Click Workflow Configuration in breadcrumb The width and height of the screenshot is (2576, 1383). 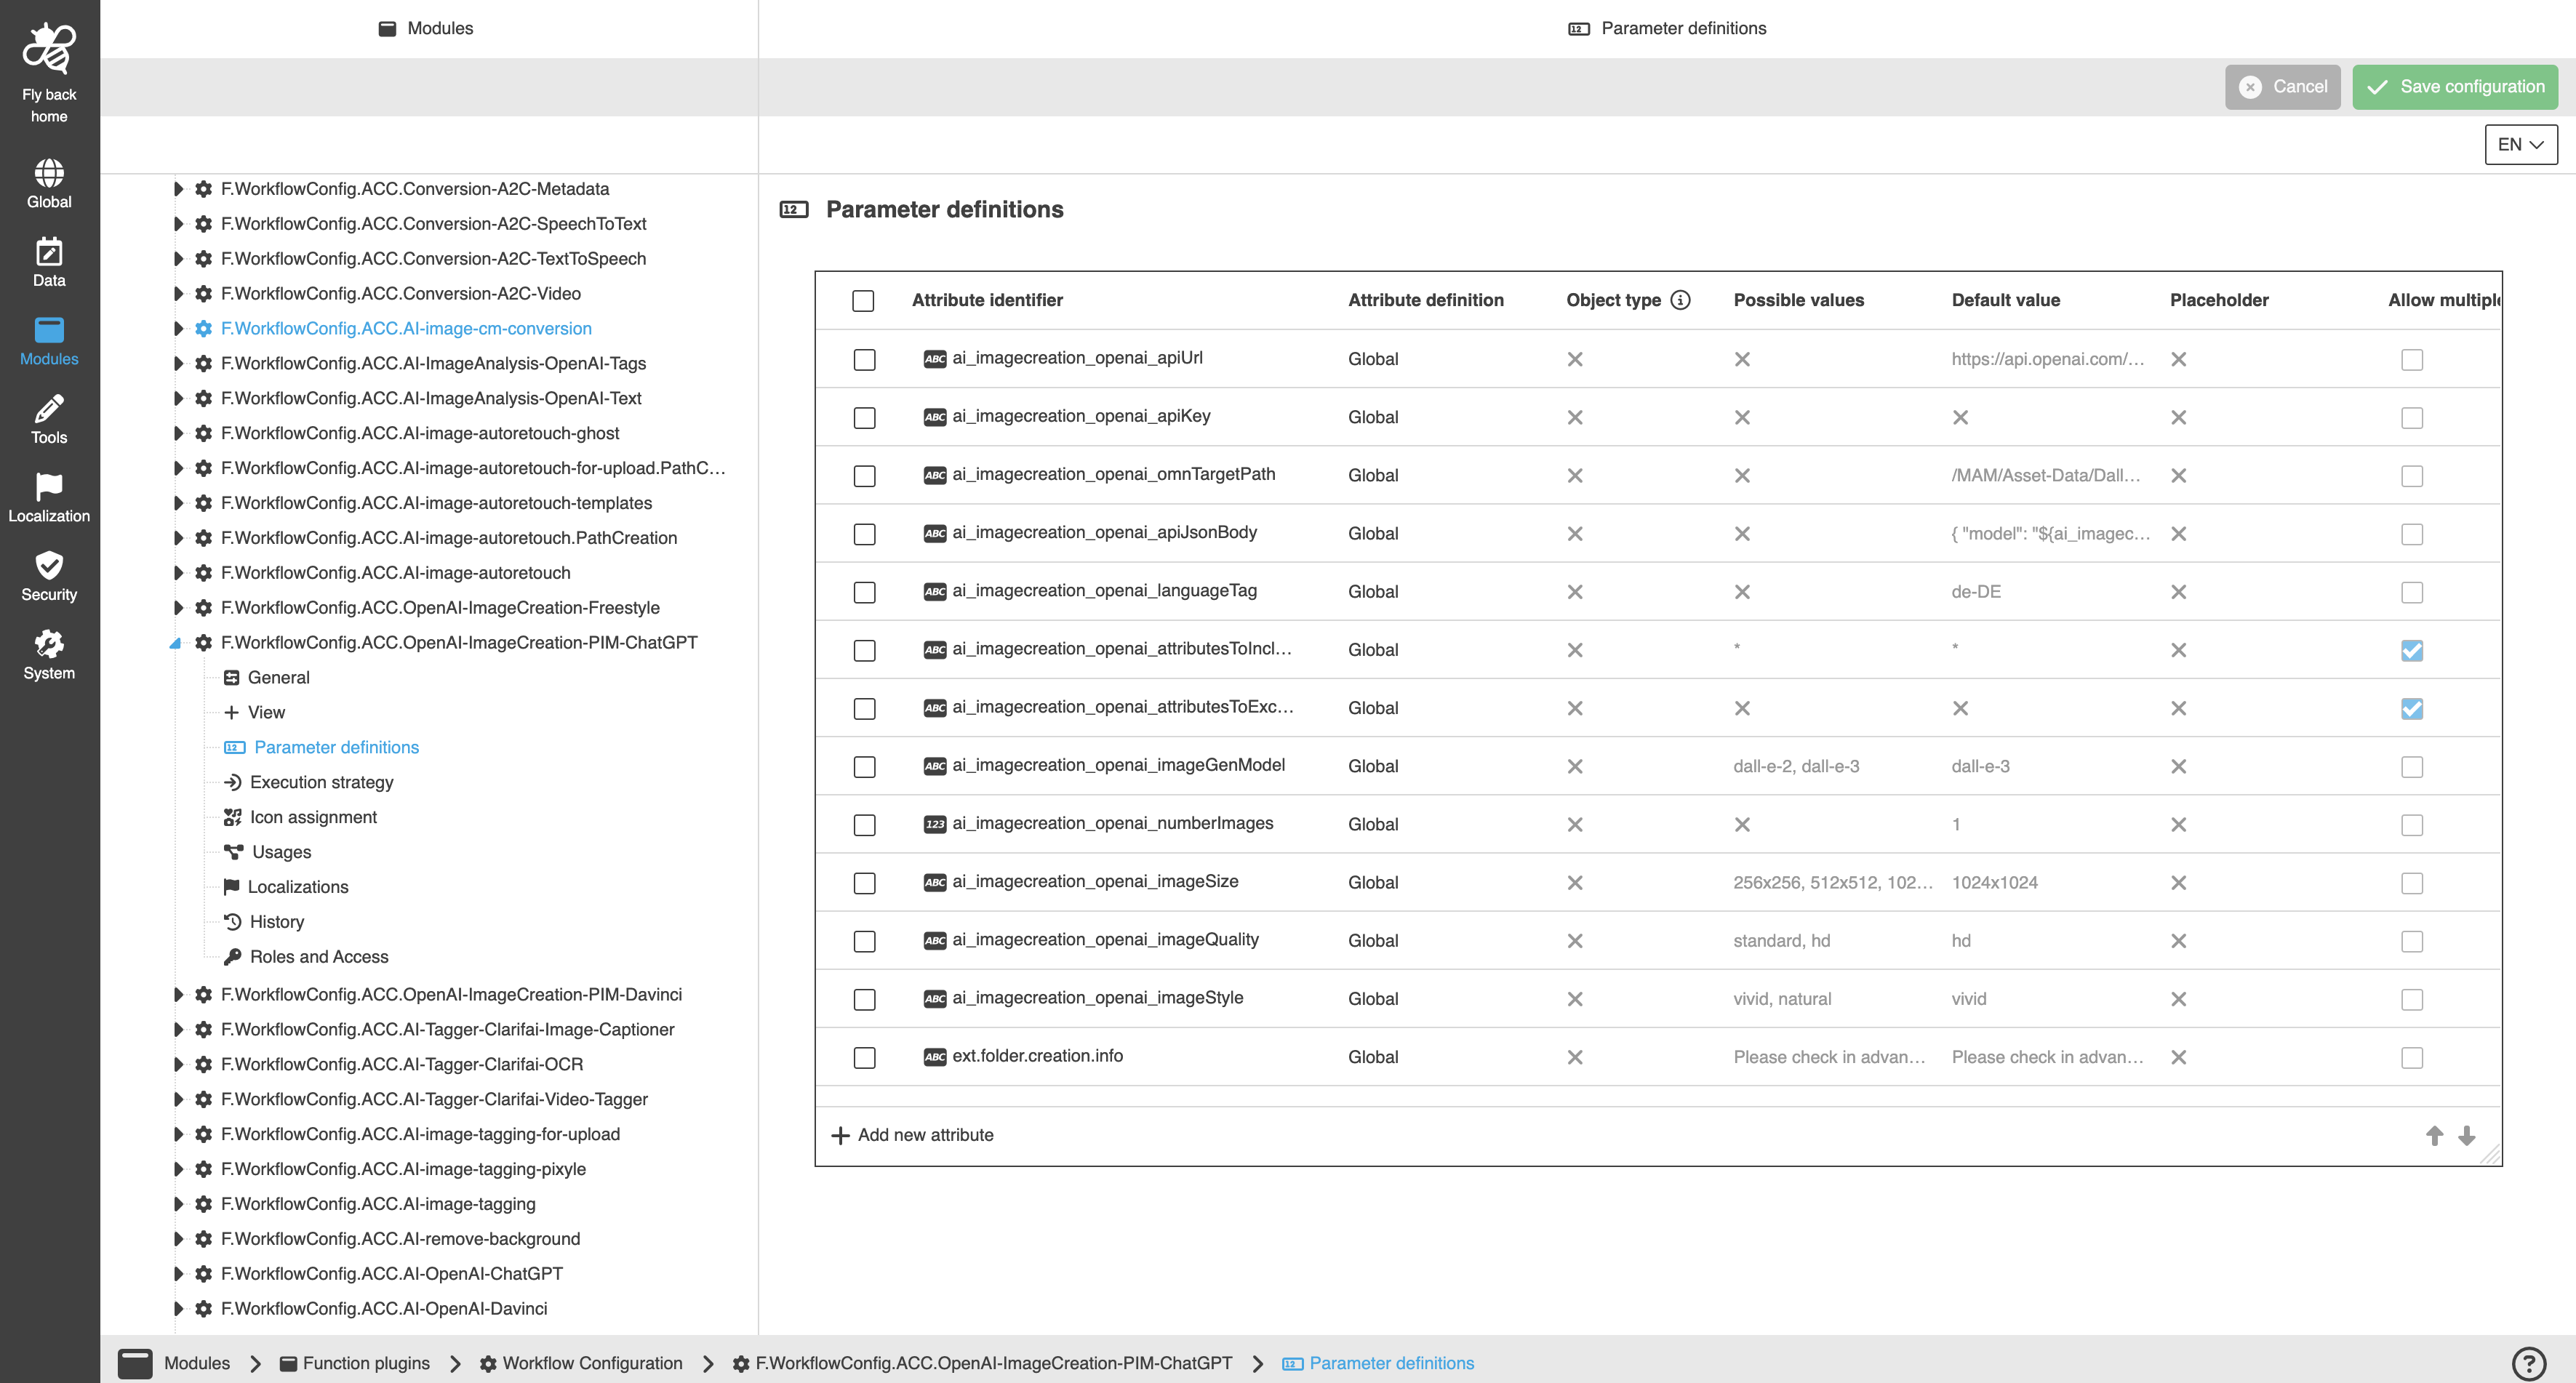coord(591,1363)
